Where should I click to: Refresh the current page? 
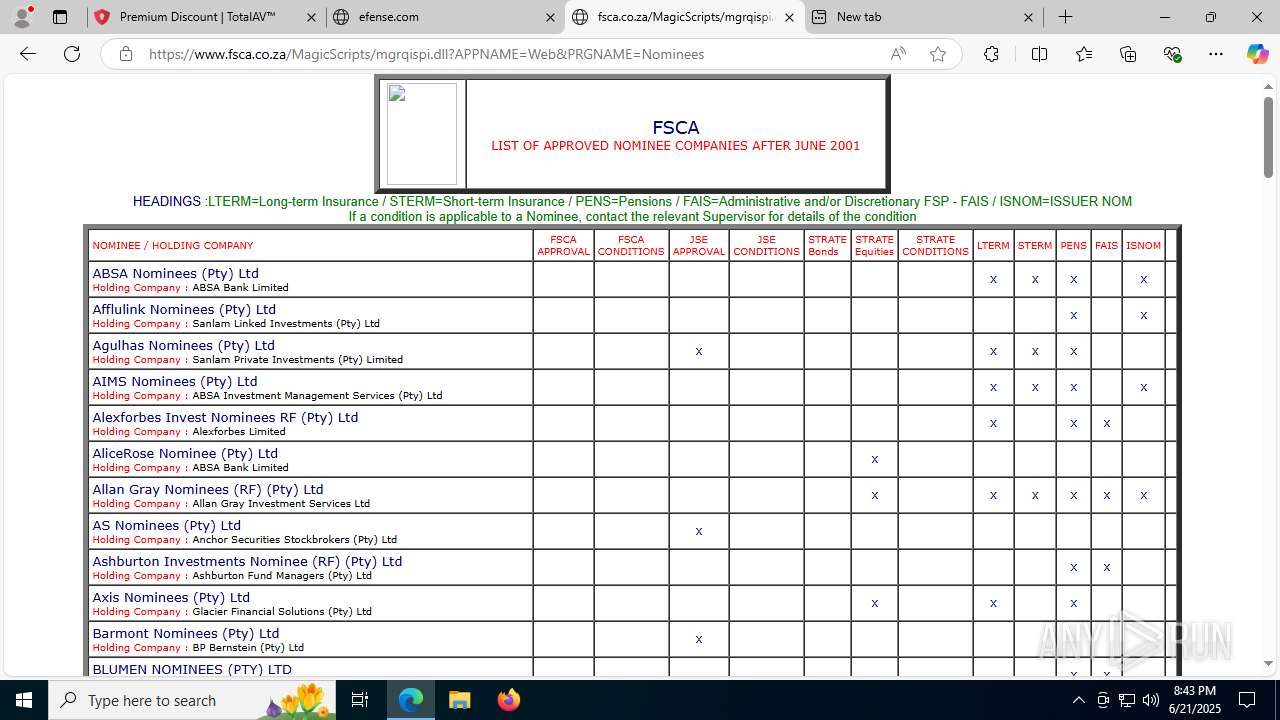(x=72, y=54)
